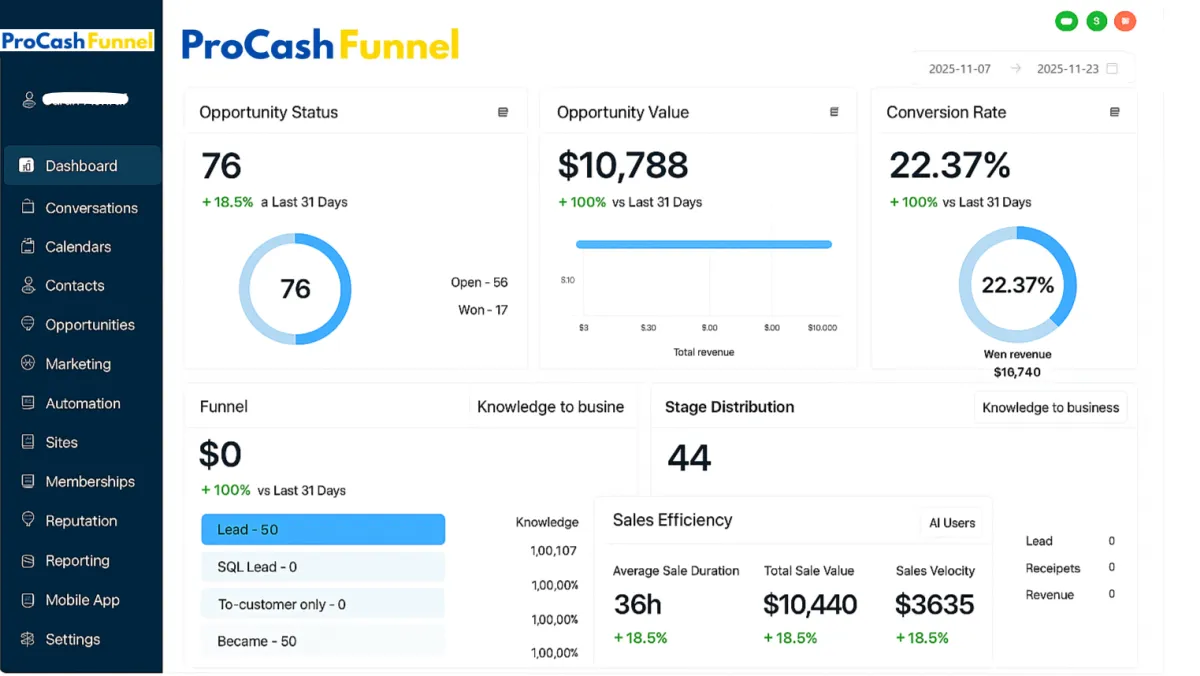1200x676 pixels.
Task: Click the 'Sales Efficiency' panel title
Action: 672,520
